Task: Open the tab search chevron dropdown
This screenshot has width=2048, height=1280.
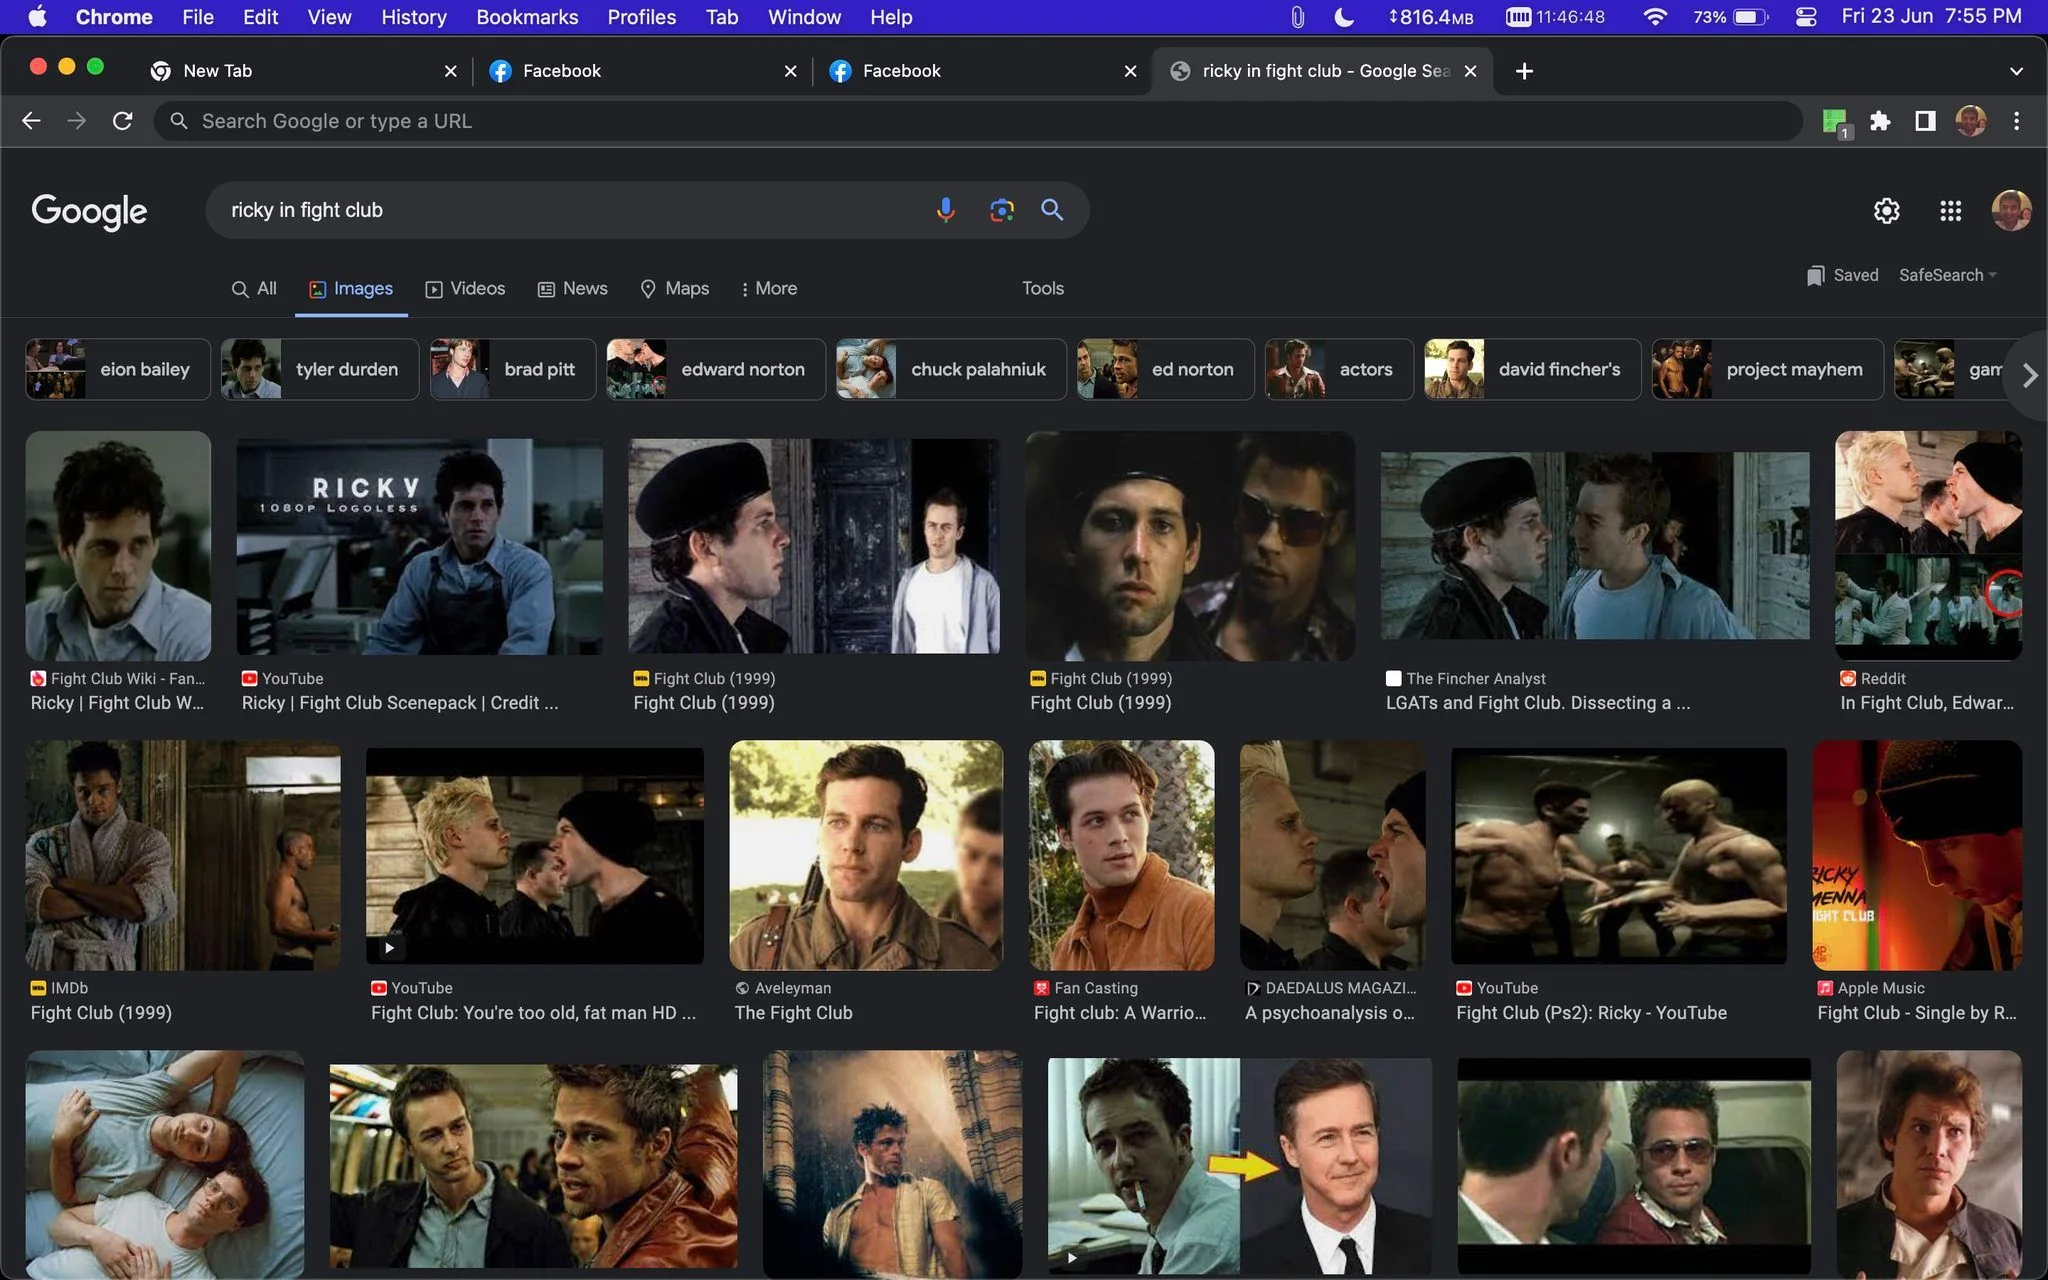Action: (2016, 71)
